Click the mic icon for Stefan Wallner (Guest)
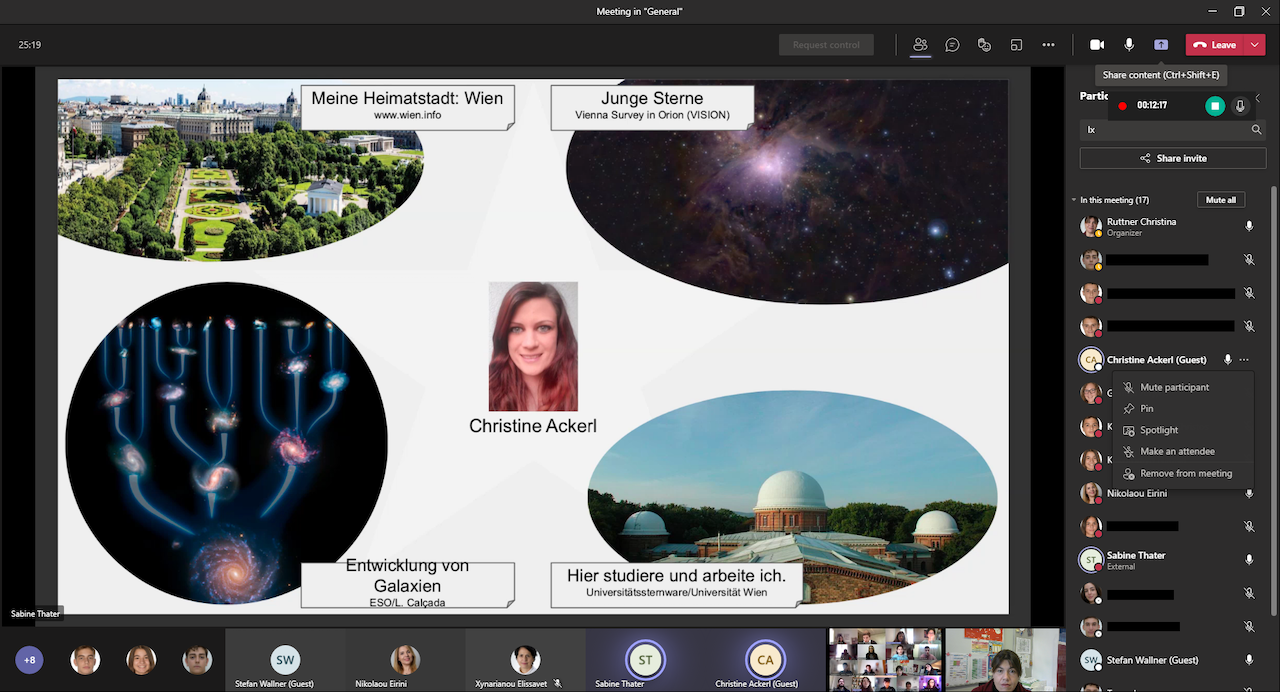 coord(1249,660)
